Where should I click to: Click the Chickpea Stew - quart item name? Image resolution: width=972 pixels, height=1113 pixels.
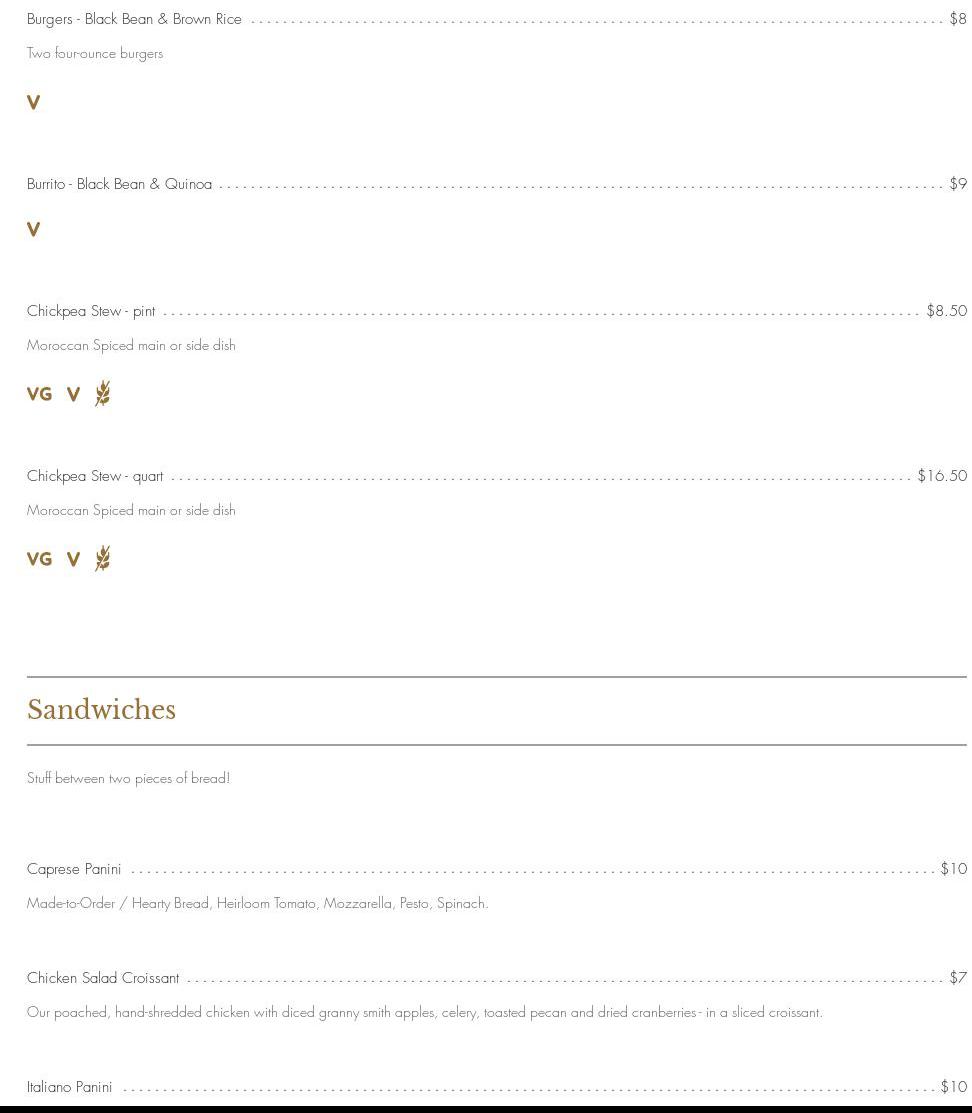coord(95,476)
